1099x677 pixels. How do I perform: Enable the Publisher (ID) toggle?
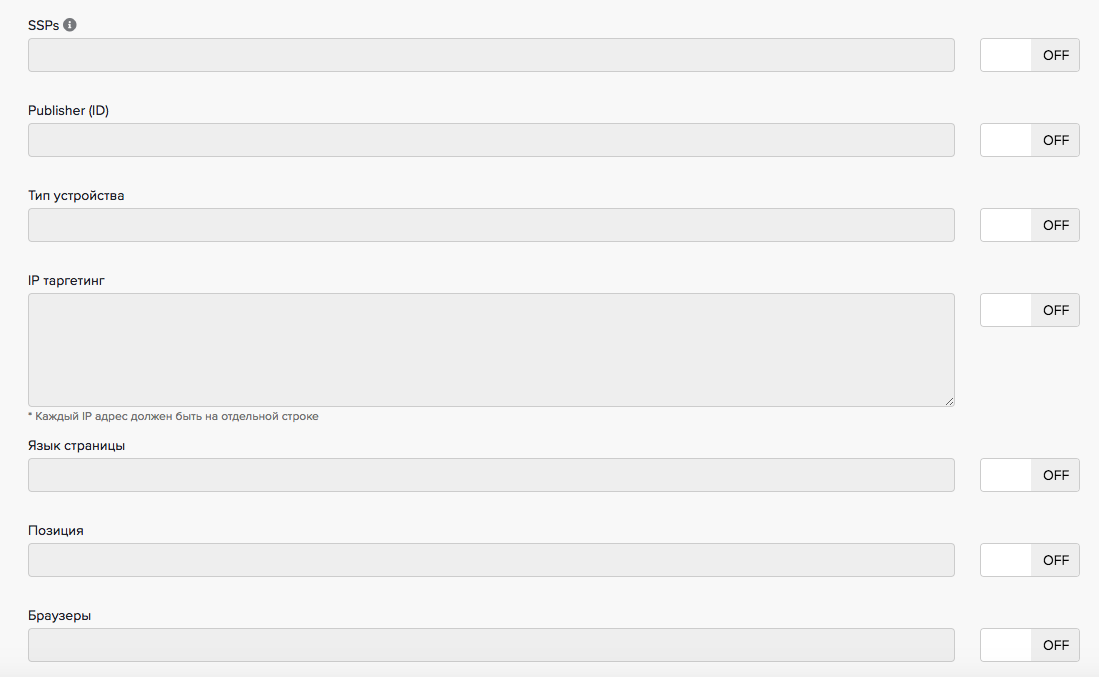click(1029, 140)
